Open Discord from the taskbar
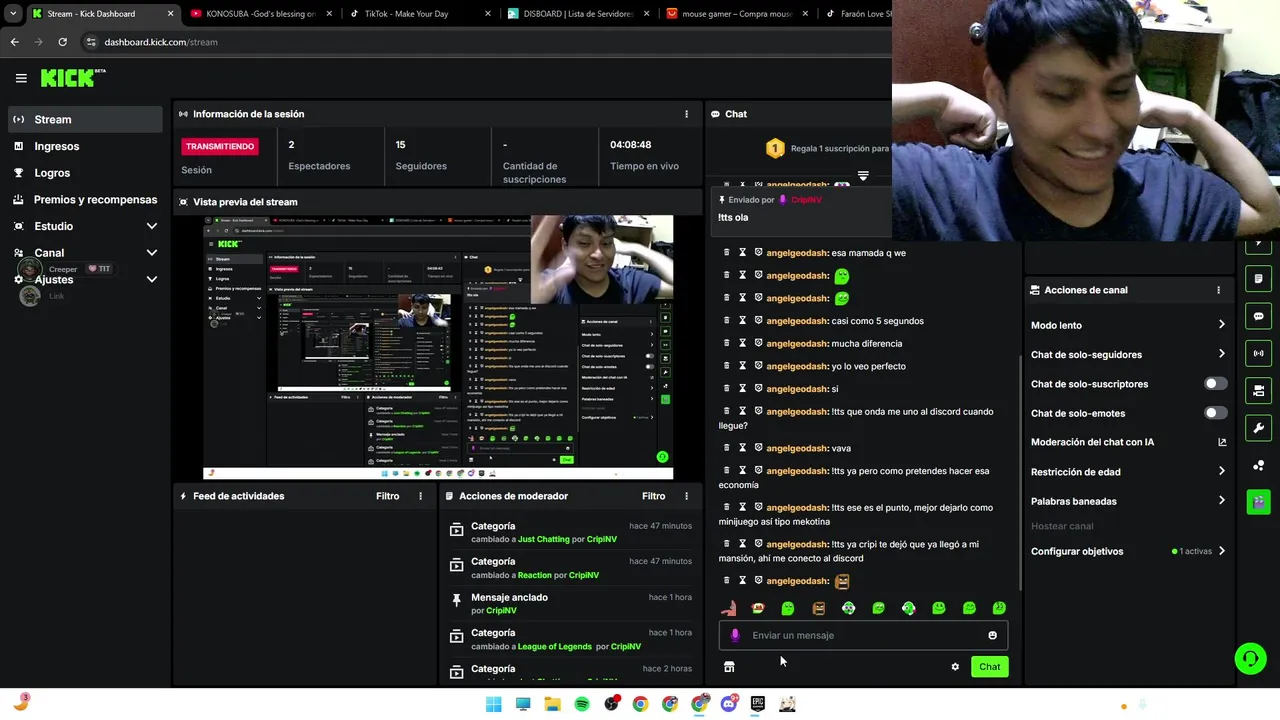Viewport: 1280px width, 720px height. tap(729, 704)
